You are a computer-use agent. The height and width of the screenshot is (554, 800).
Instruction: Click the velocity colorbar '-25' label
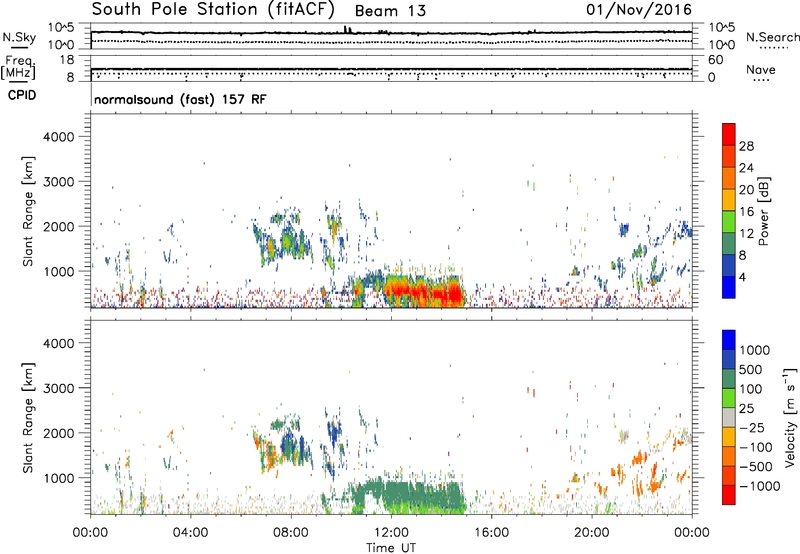[x=752, y=428]
